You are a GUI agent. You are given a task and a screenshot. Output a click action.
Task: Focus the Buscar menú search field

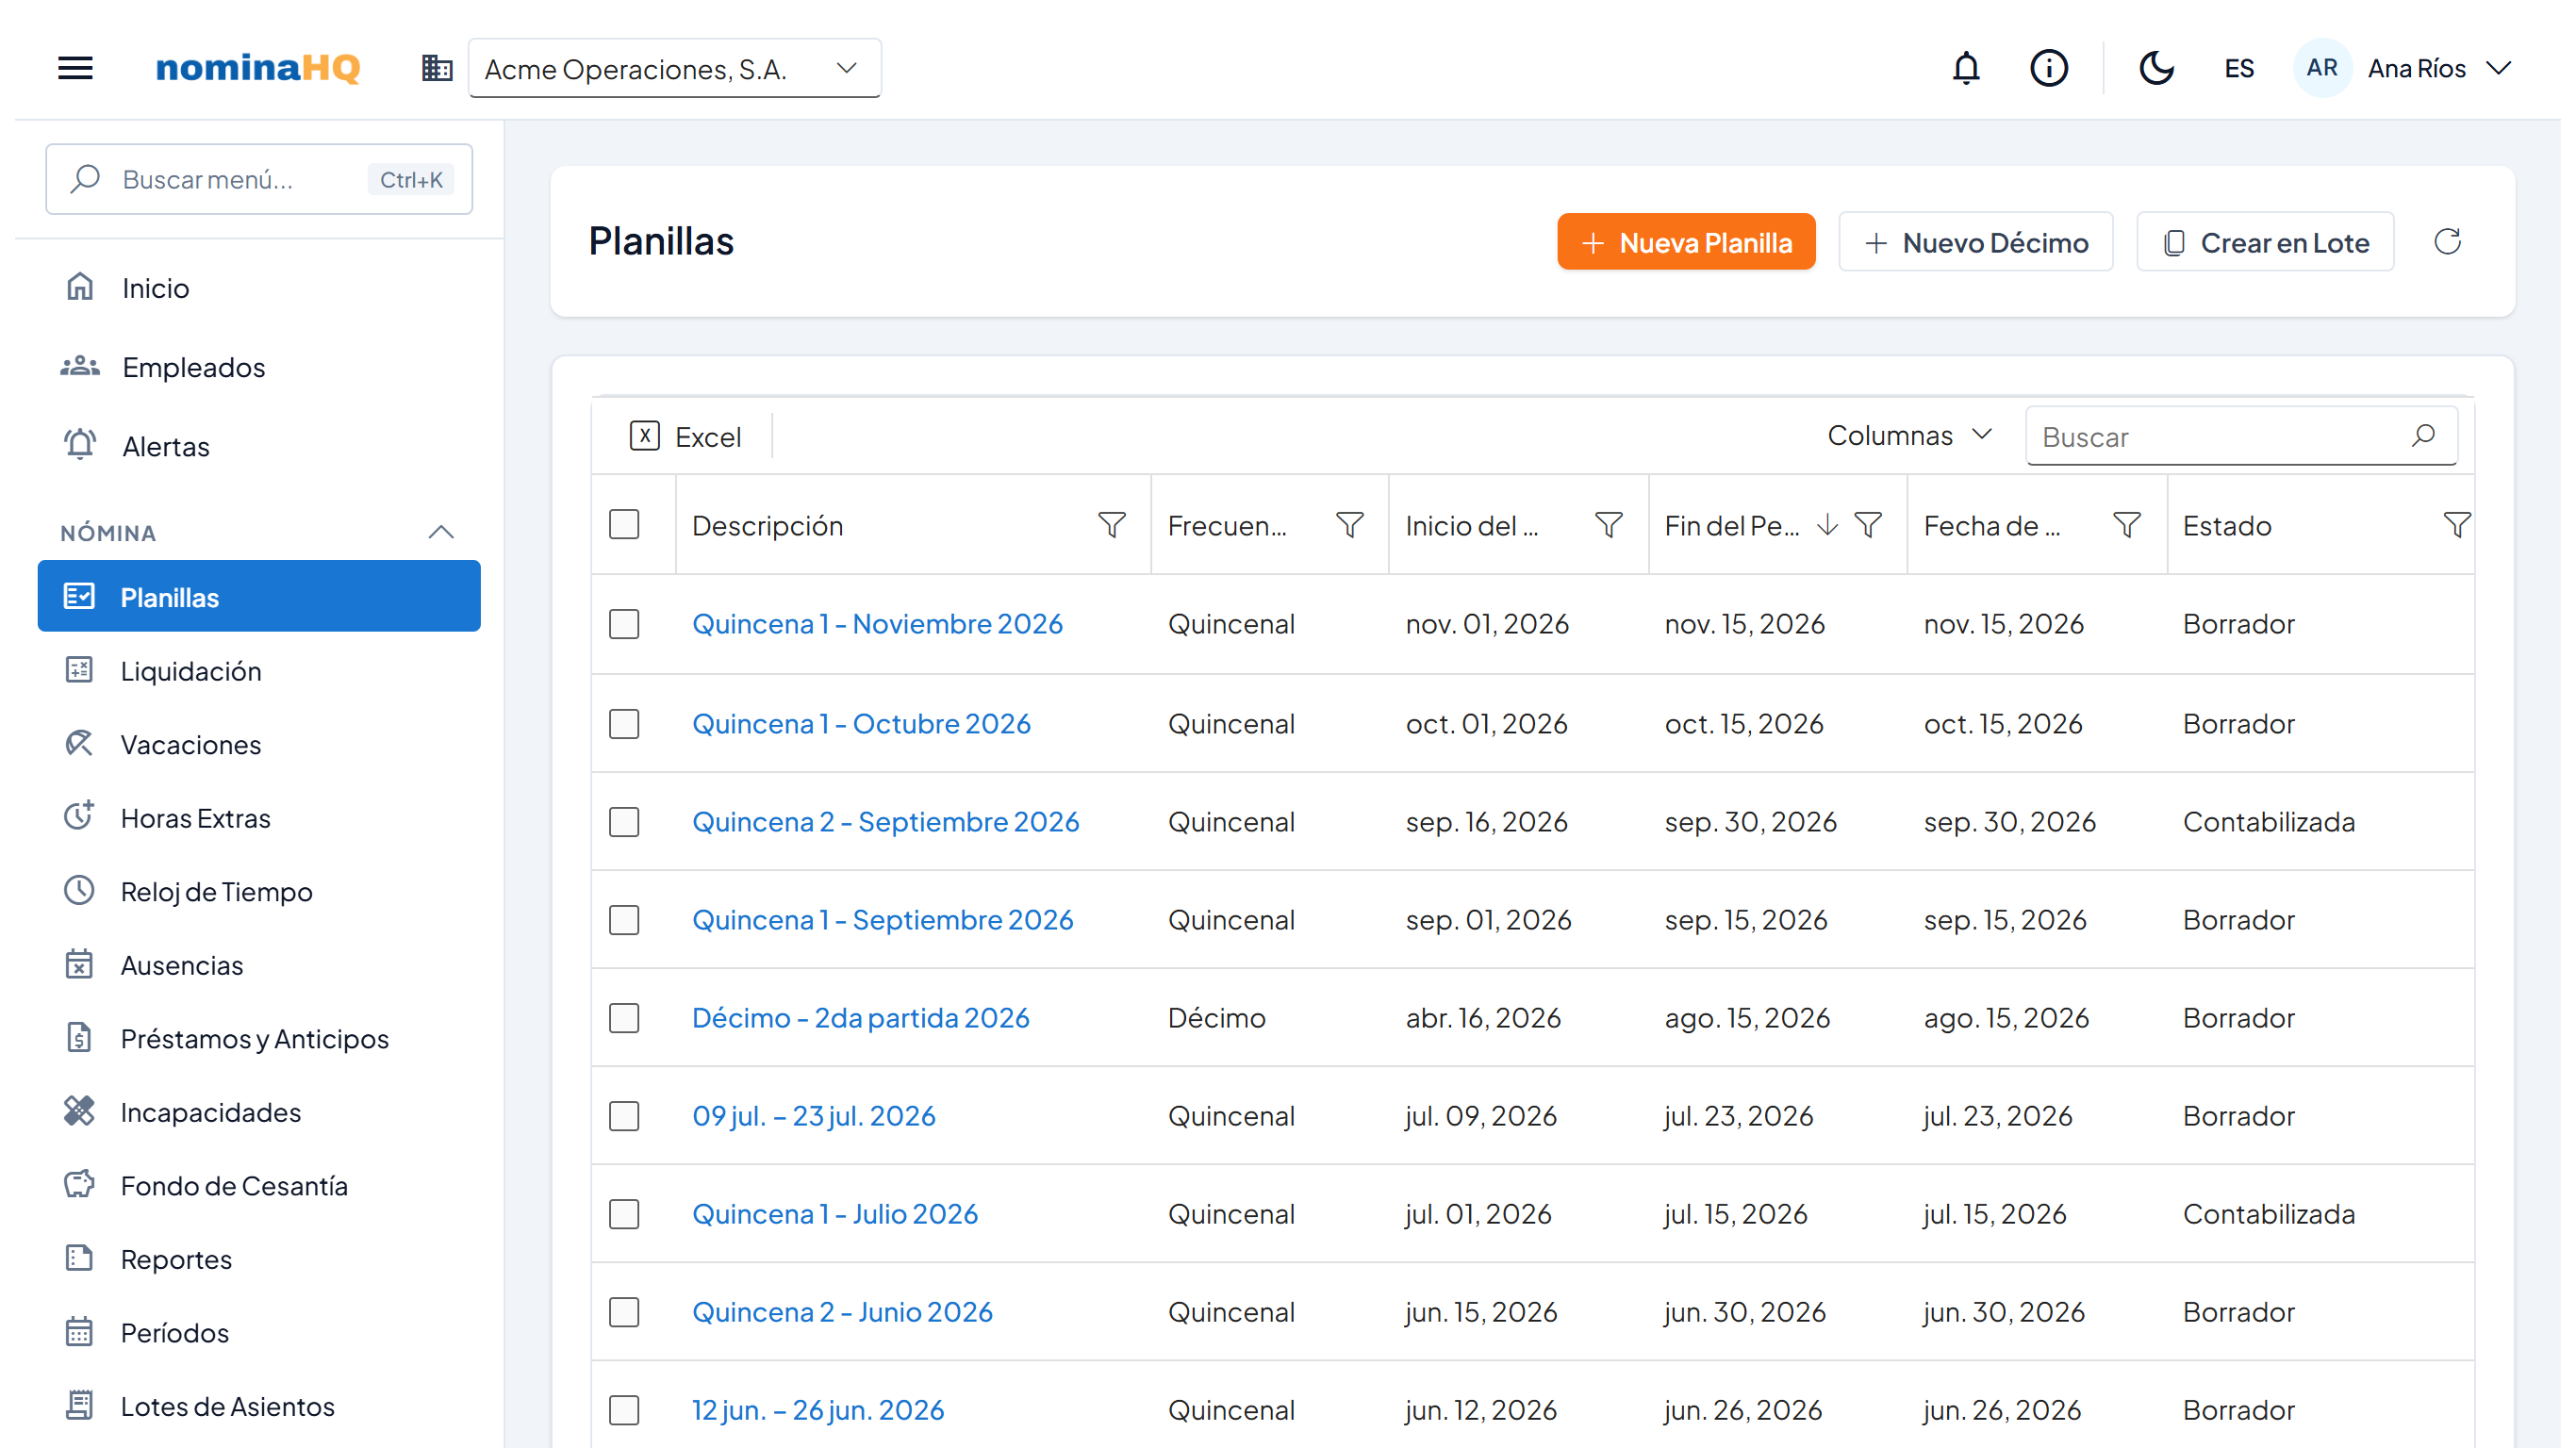[x=259, y=179]
